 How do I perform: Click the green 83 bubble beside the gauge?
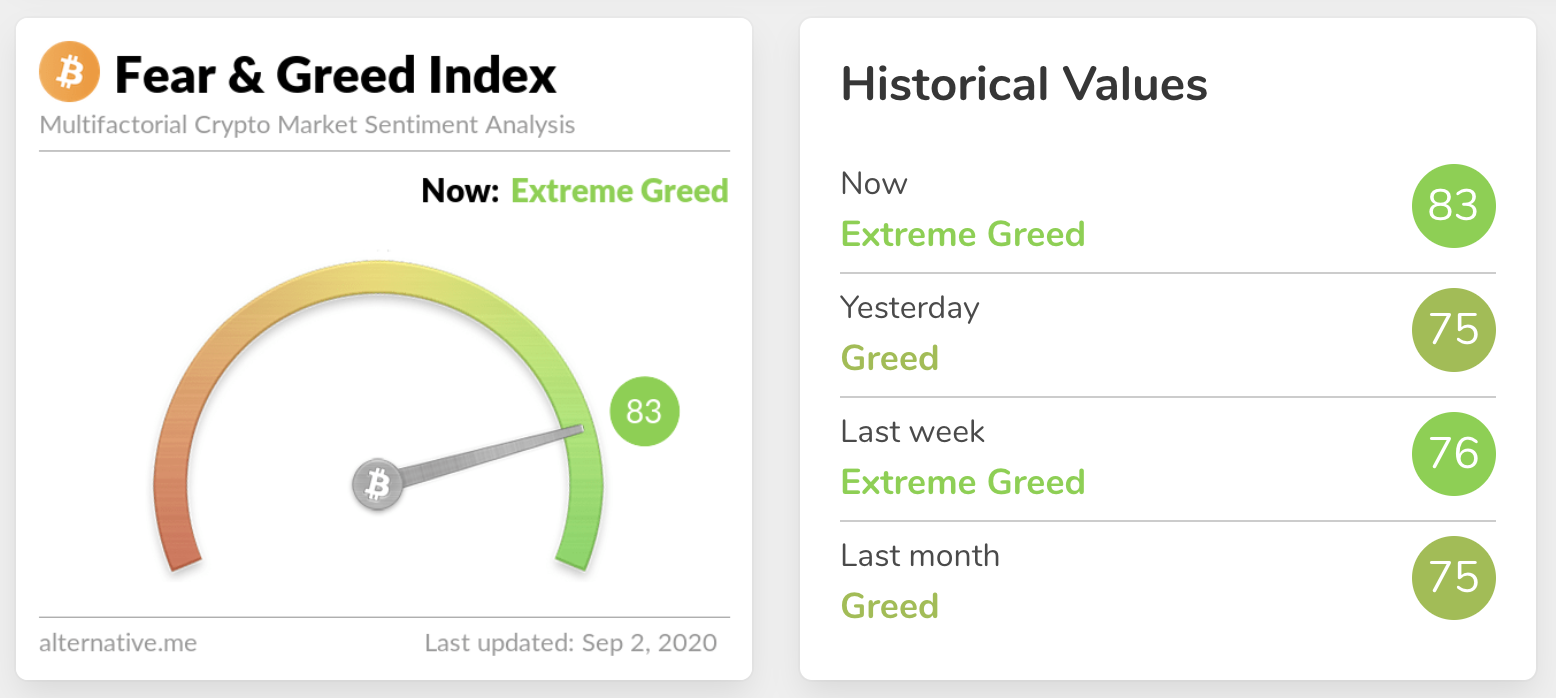point(644,411)
